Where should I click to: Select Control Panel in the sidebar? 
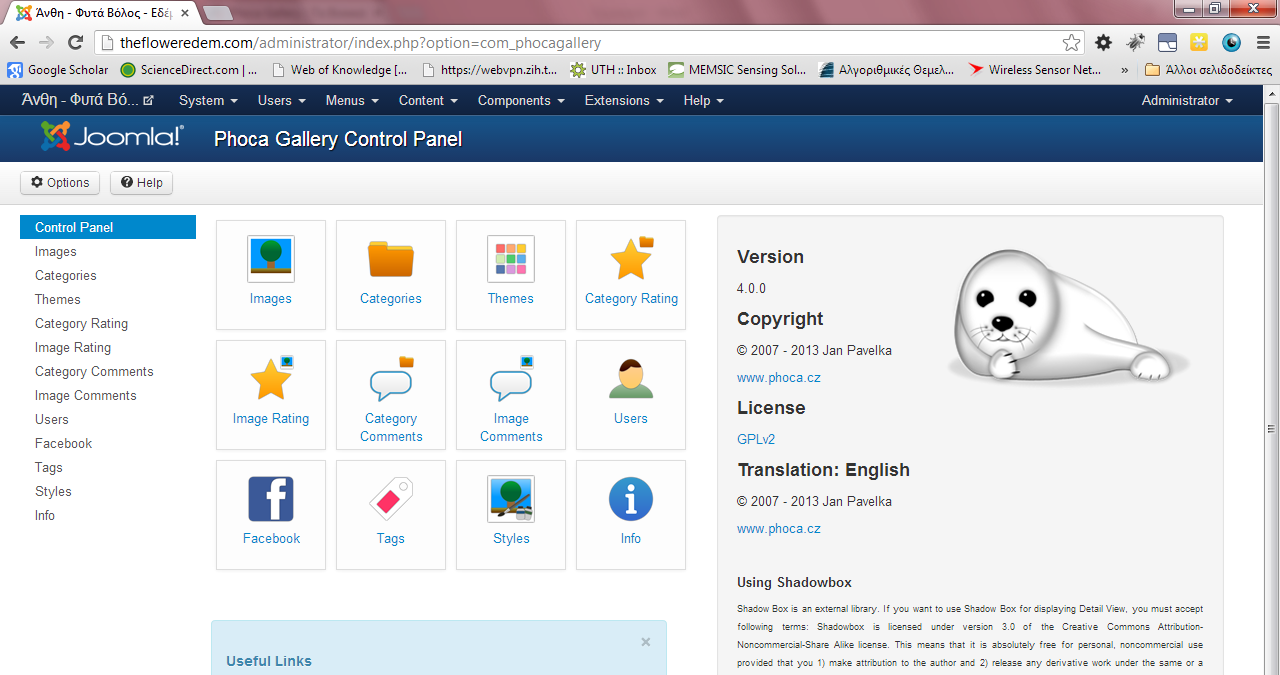click(108, 227)
